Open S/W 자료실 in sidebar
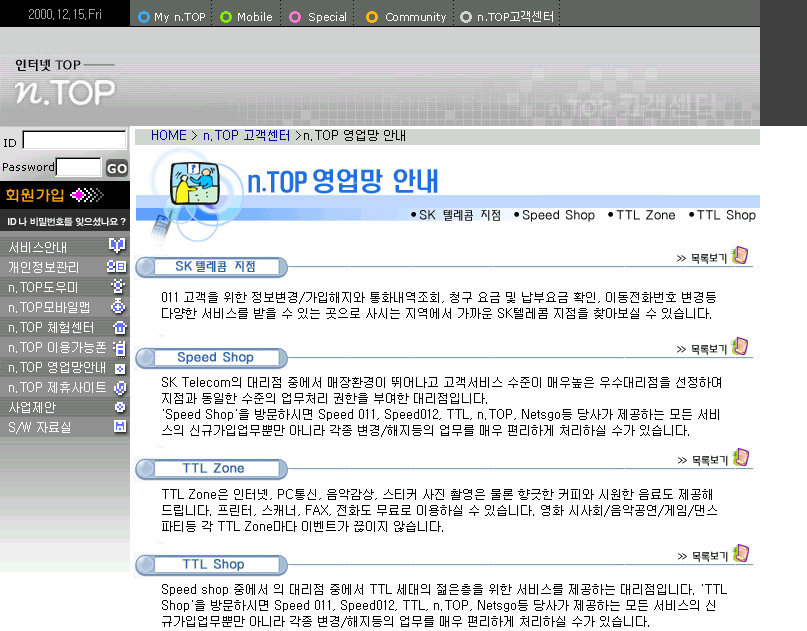This screenshot has width=807, height=631. click(40, 428)
